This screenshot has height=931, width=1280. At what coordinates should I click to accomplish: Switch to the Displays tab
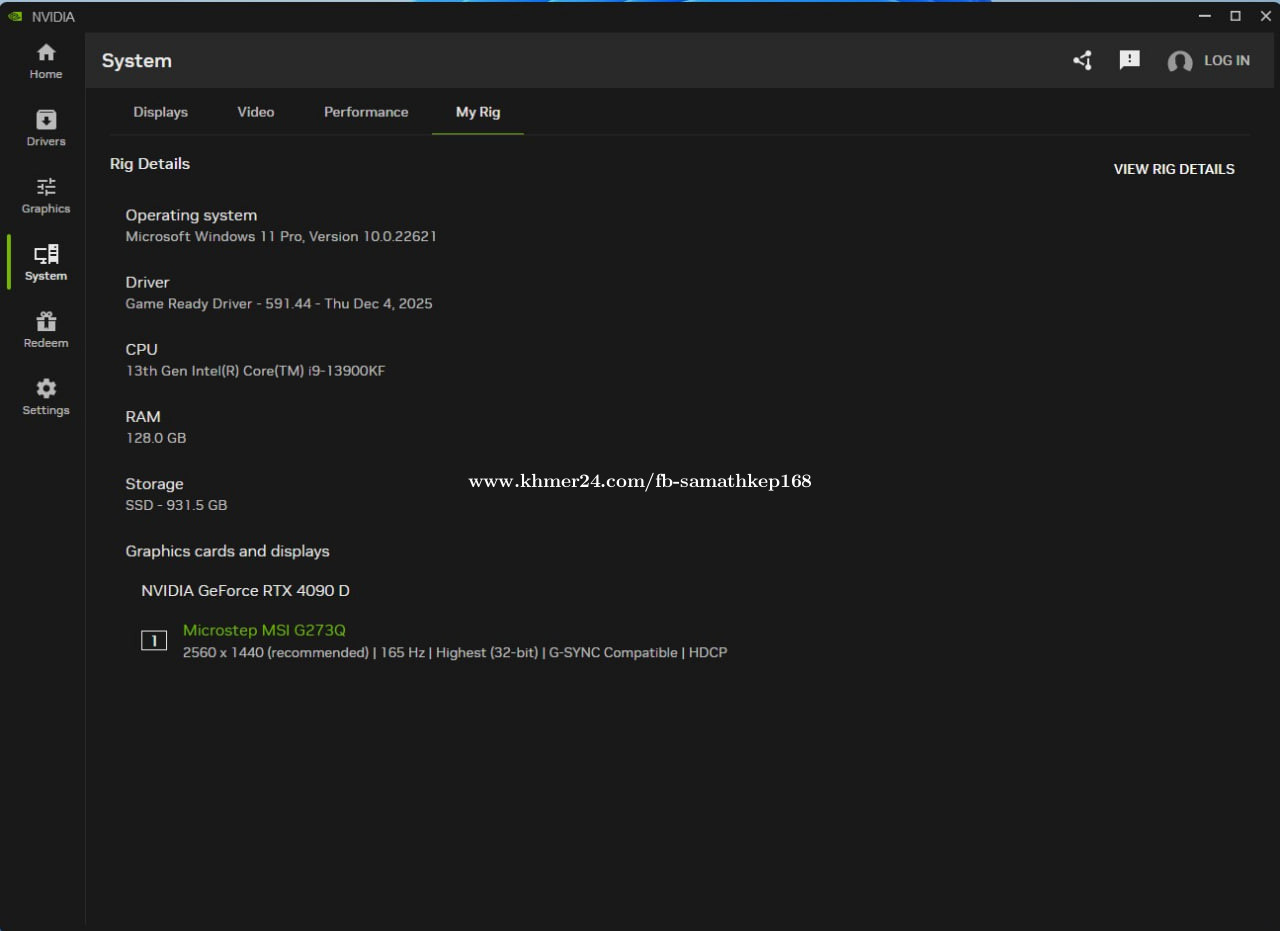pos(161,112)
